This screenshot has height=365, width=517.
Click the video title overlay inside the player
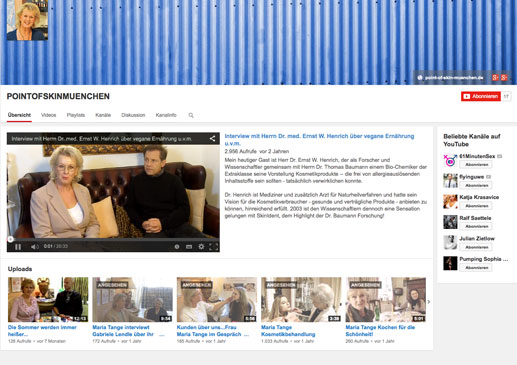[102, 139]
